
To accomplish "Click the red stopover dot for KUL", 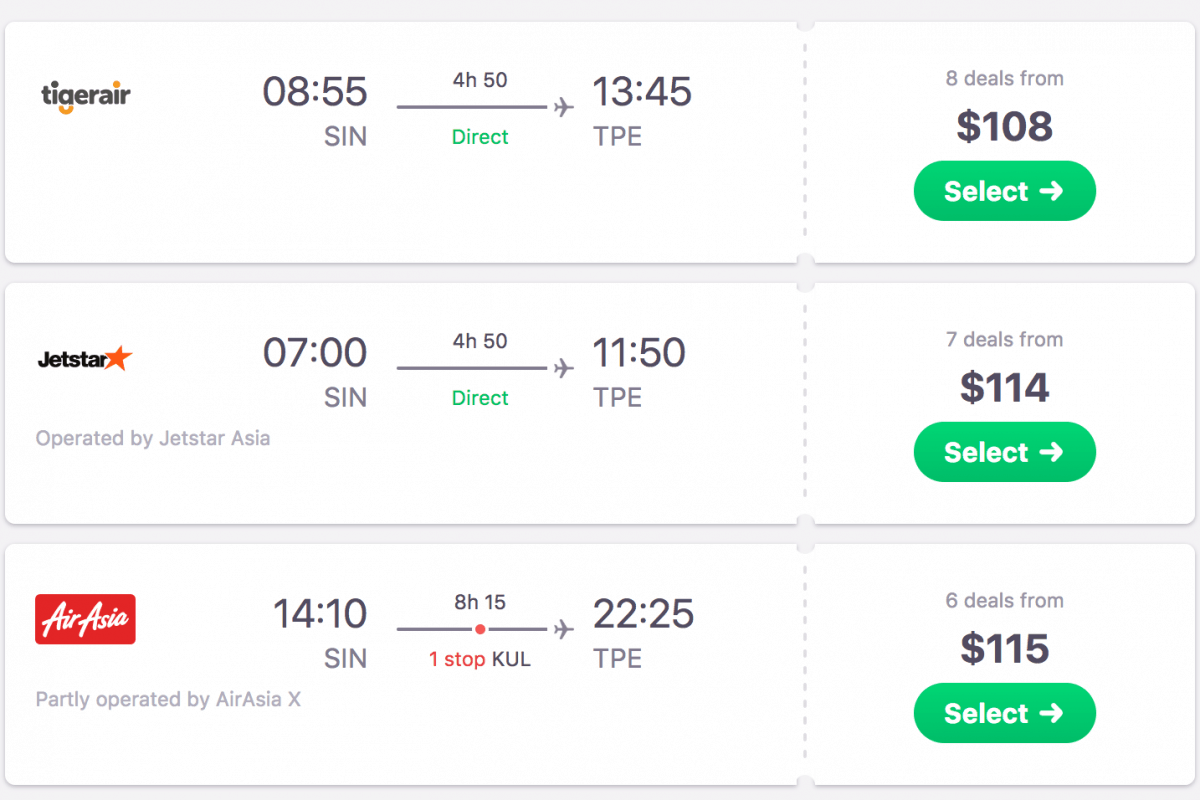I will click(x=480, y=629).
